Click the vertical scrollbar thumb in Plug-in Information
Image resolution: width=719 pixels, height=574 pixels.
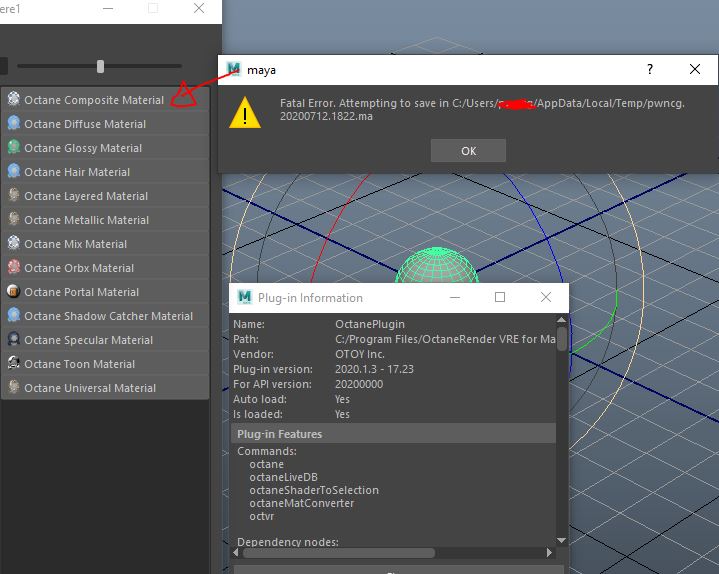562,338
